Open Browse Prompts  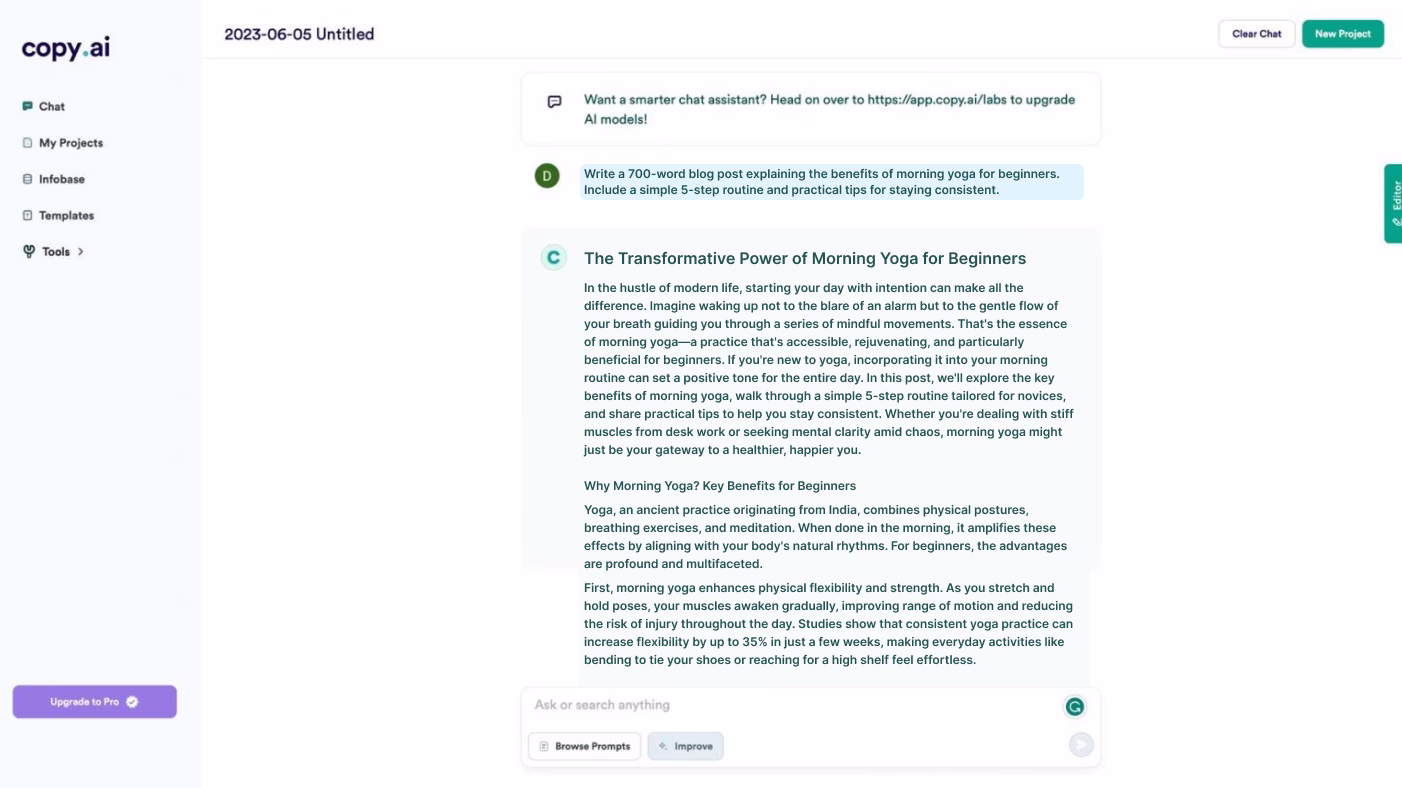[x=584, y=746]
